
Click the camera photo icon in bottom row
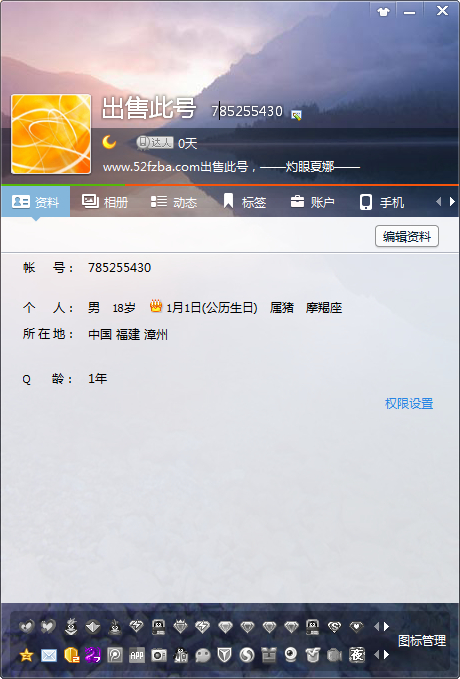click(x=159, y=655)
